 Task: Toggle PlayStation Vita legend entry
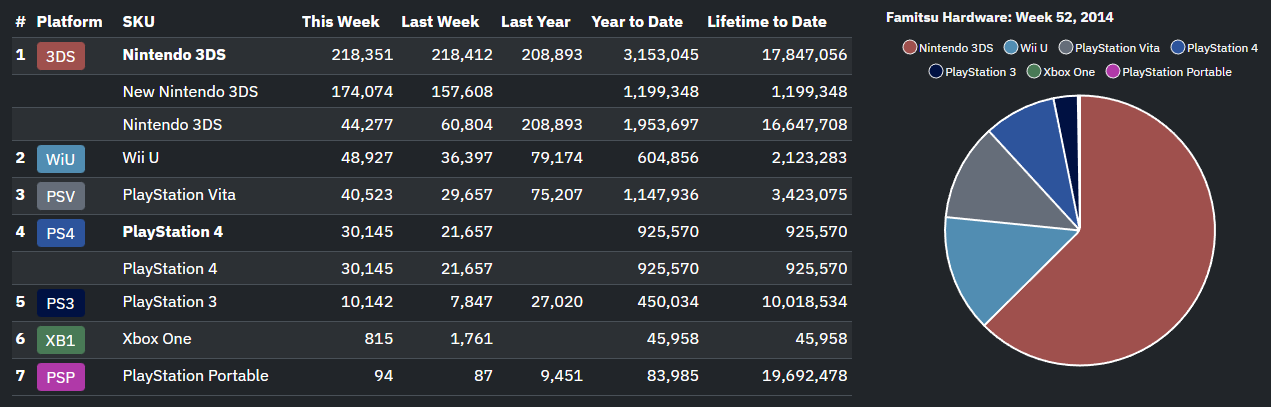1110,47
